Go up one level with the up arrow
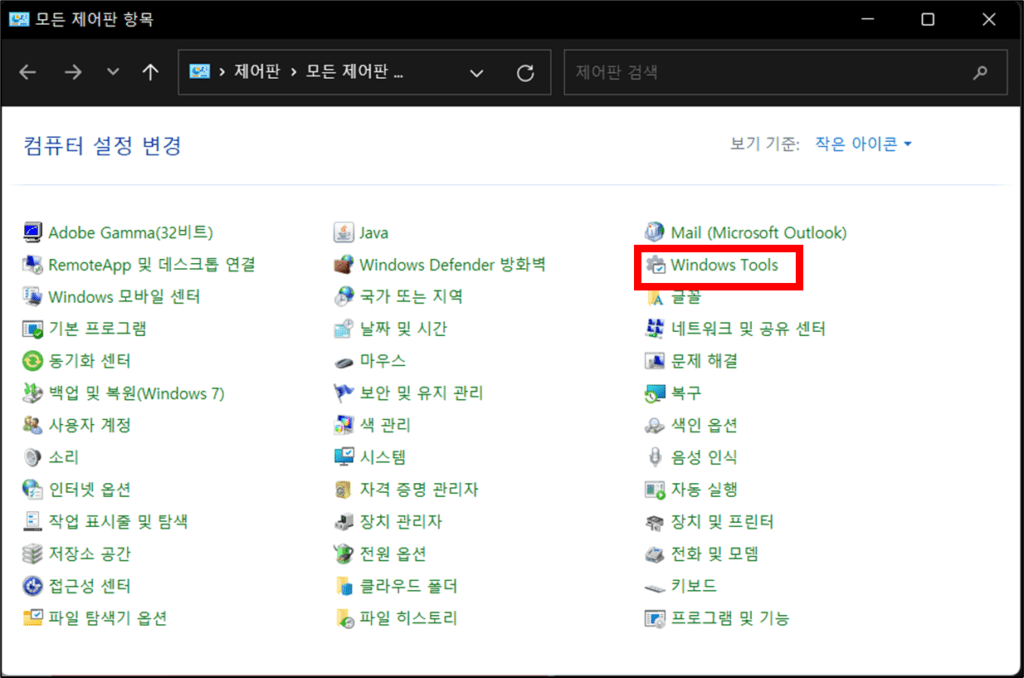 [150, 72]
